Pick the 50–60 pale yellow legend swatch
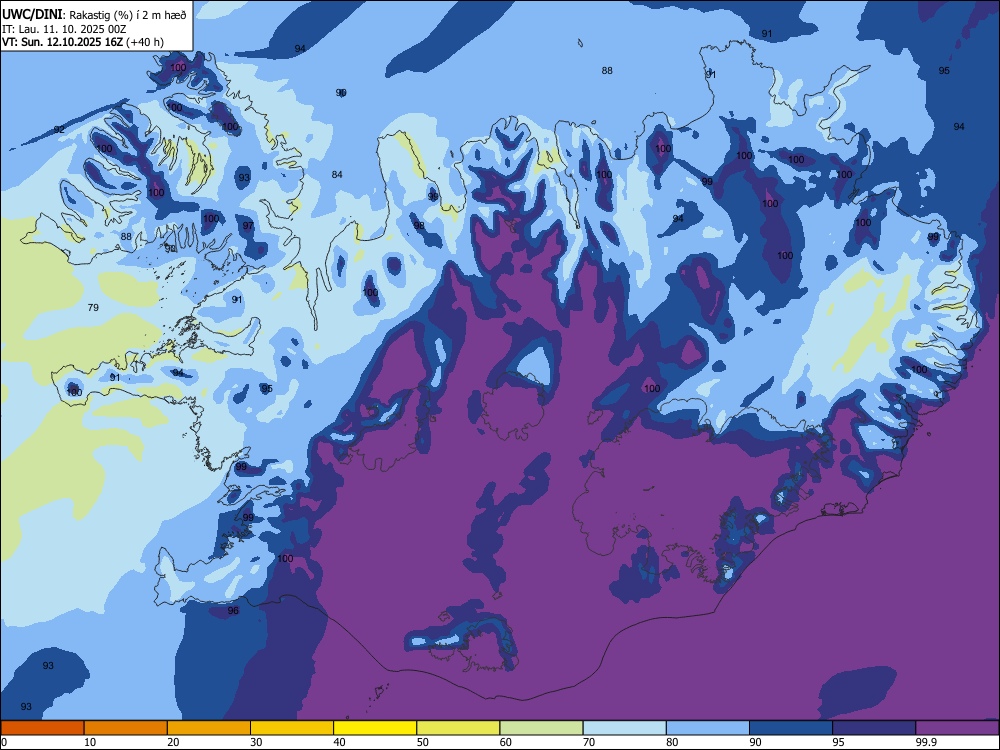The height and width of the screenshot is (750, 1000). point(459,728)
